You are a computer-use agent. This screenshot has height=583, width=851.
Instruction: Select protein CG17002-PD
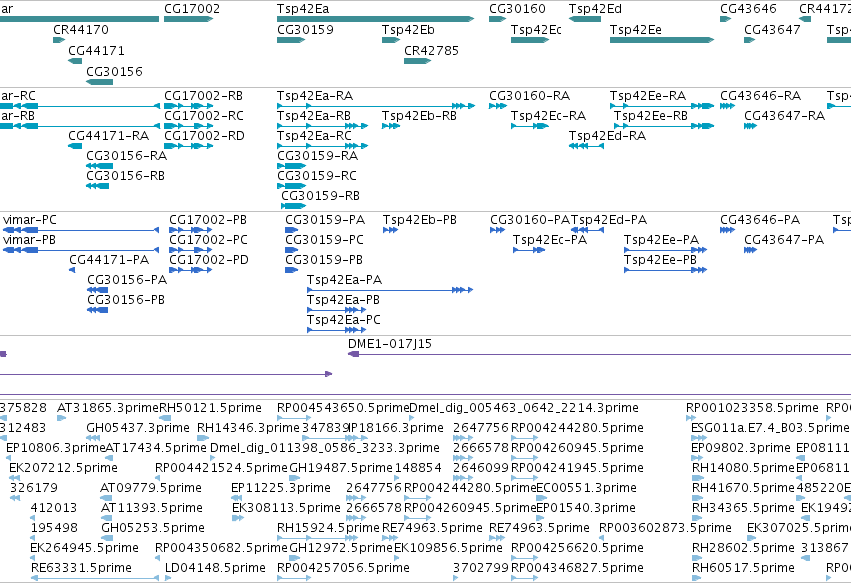pyautogui.click(x=190, y=270)
